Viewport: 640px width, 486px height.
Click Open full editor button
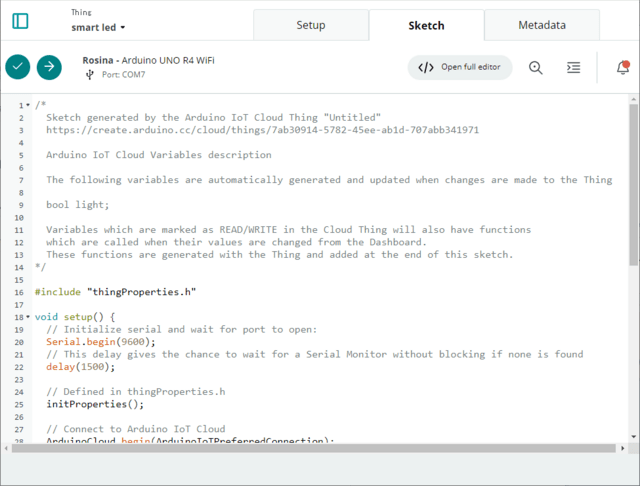click(460, 68)
